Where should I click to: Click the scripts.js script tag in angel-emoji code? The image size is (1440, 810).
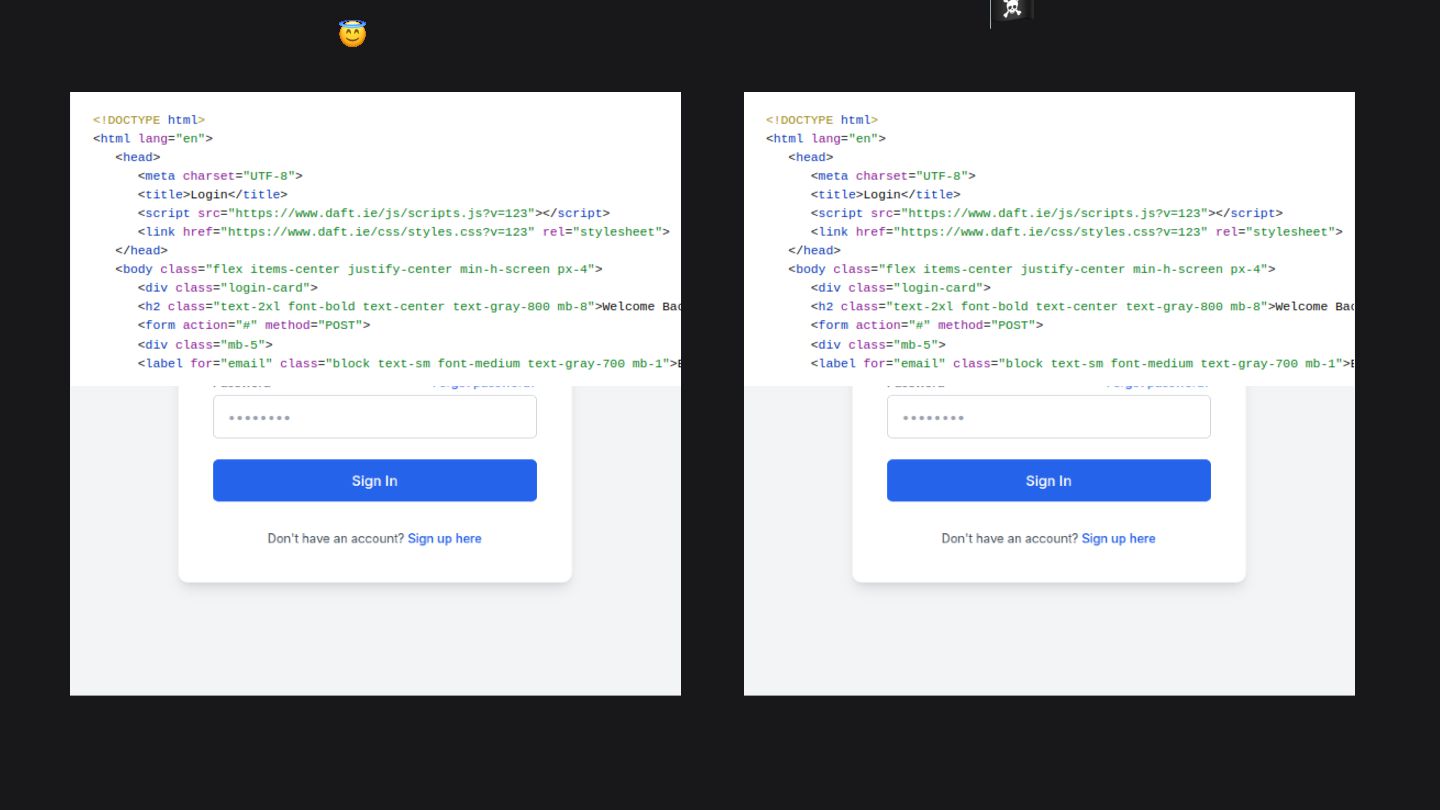pos(374,213)
